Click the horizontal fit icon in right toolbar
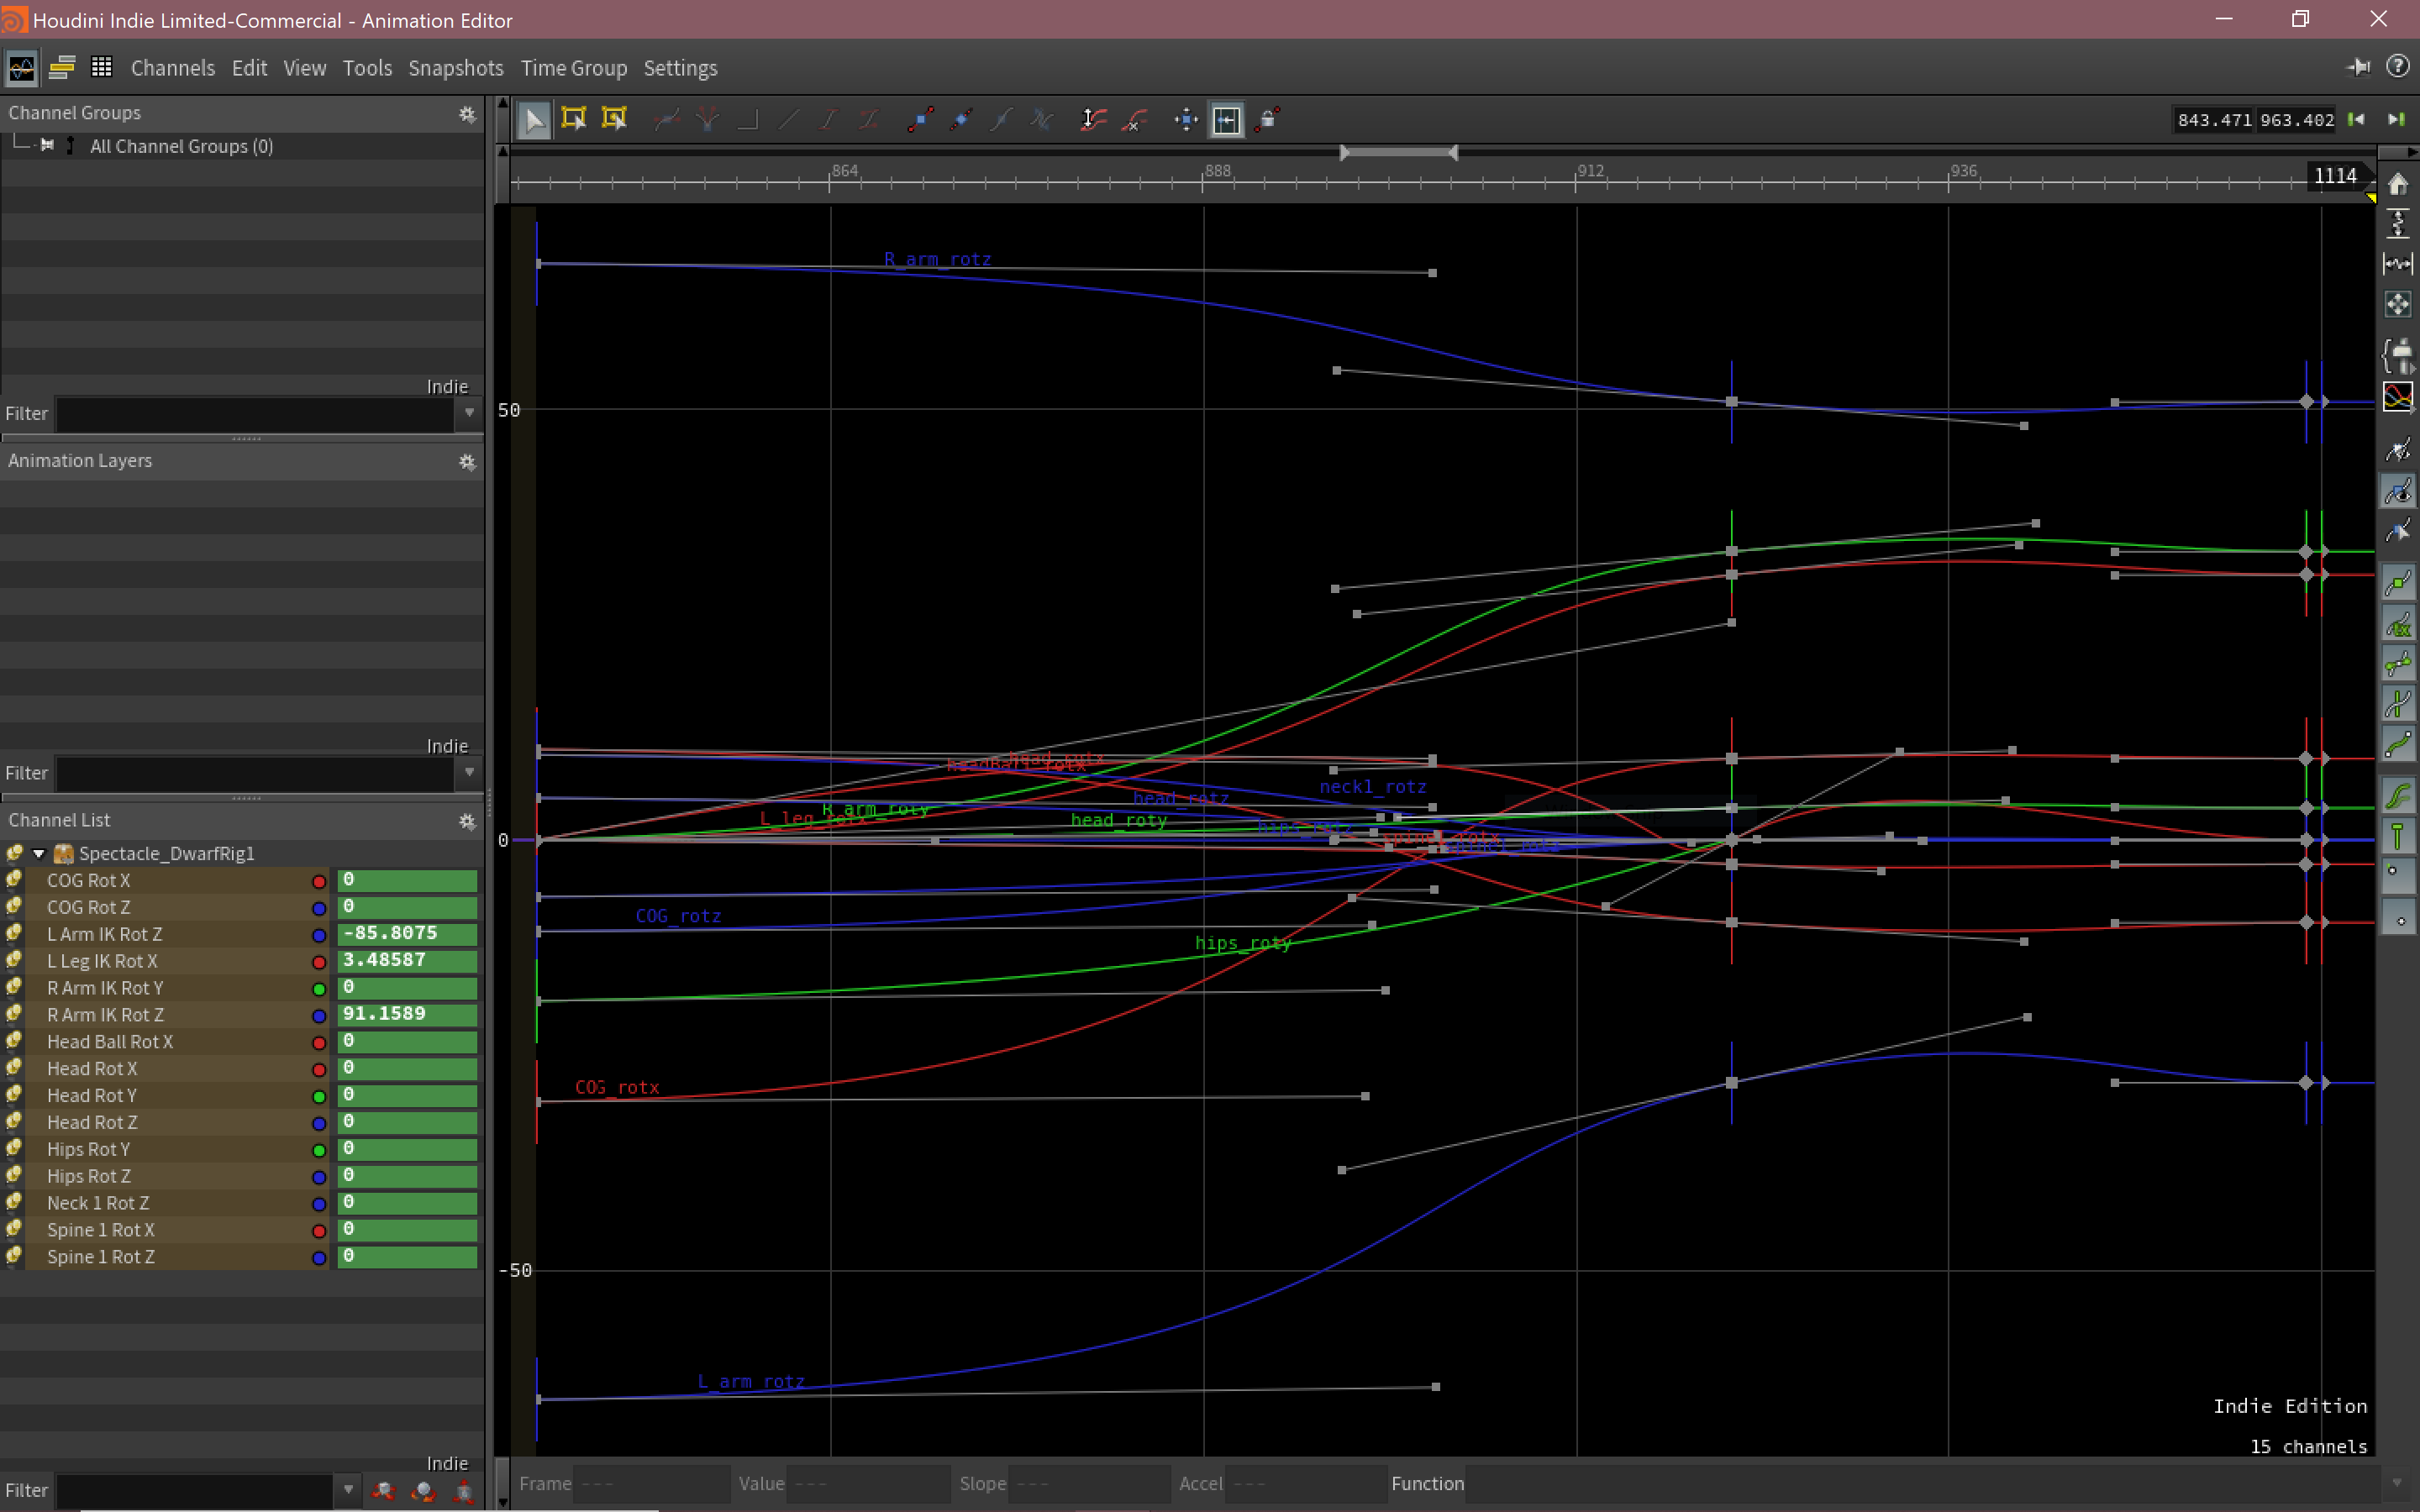 pyautogui.click(x=2398, y=263)
